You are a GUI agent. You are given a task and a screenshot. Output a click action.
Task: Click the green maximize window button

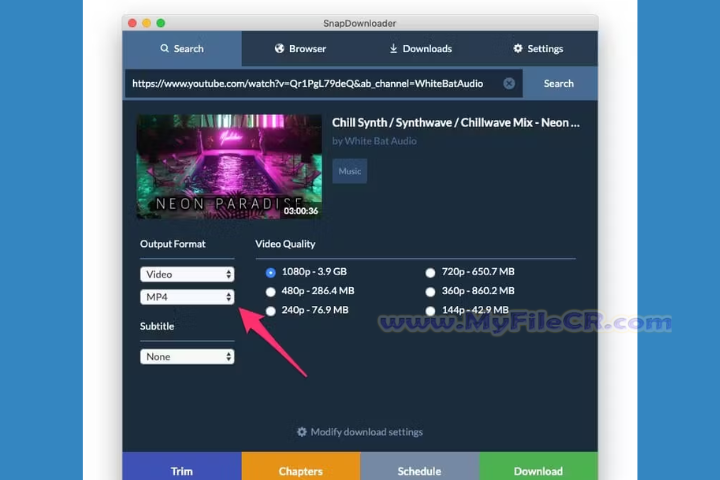(161, 23)
